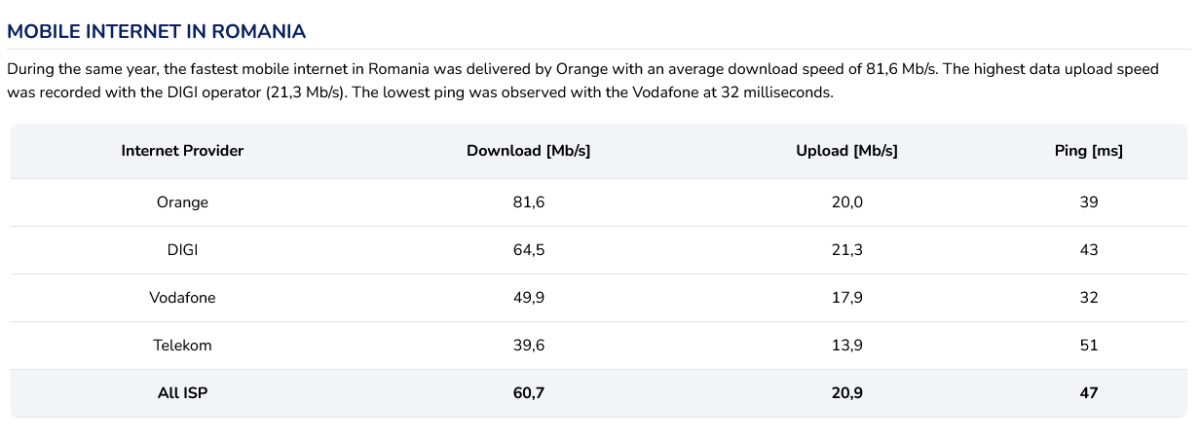Select the Vodafone provider cell
The height and width of the screenshot is (439, 1200).
point(182,298)
